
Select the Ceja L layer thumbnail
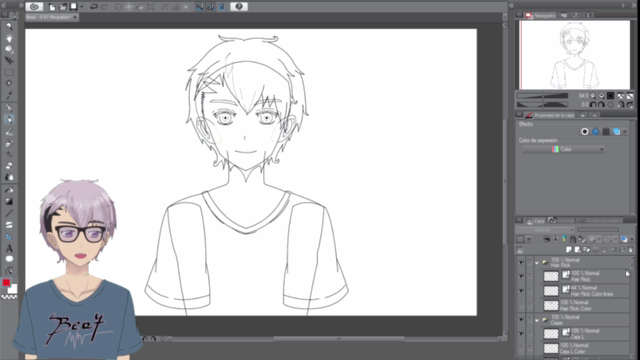point(551,333)
